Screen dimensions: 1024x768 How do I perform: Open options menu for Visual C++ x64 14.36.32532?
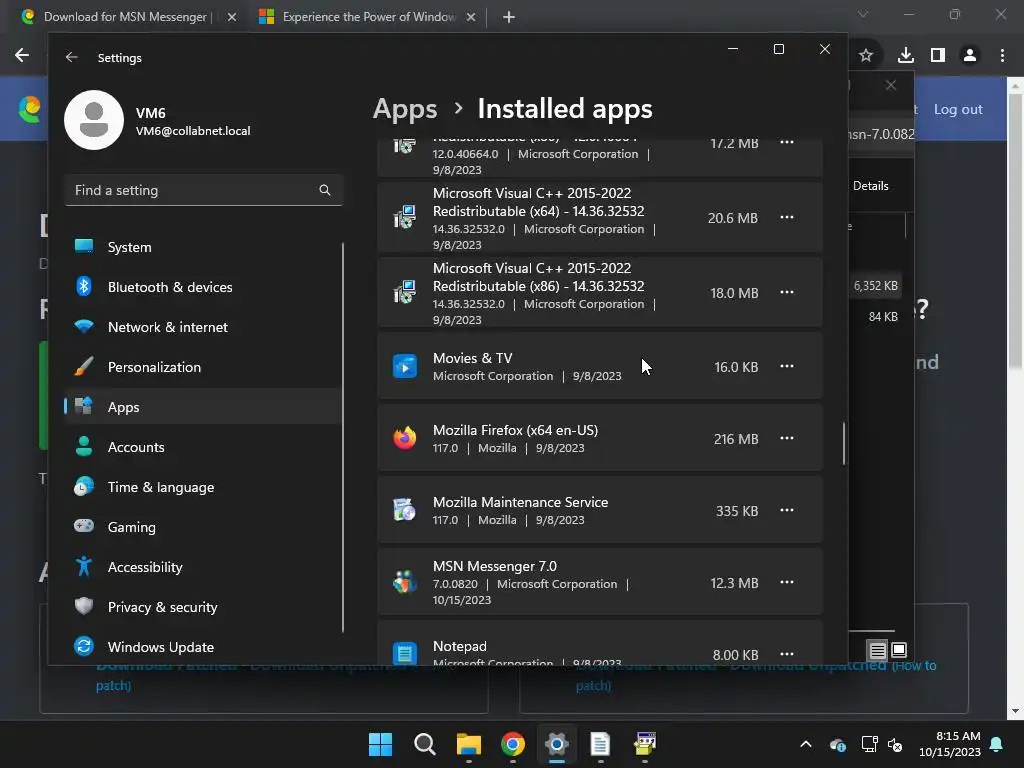[787, 217]
